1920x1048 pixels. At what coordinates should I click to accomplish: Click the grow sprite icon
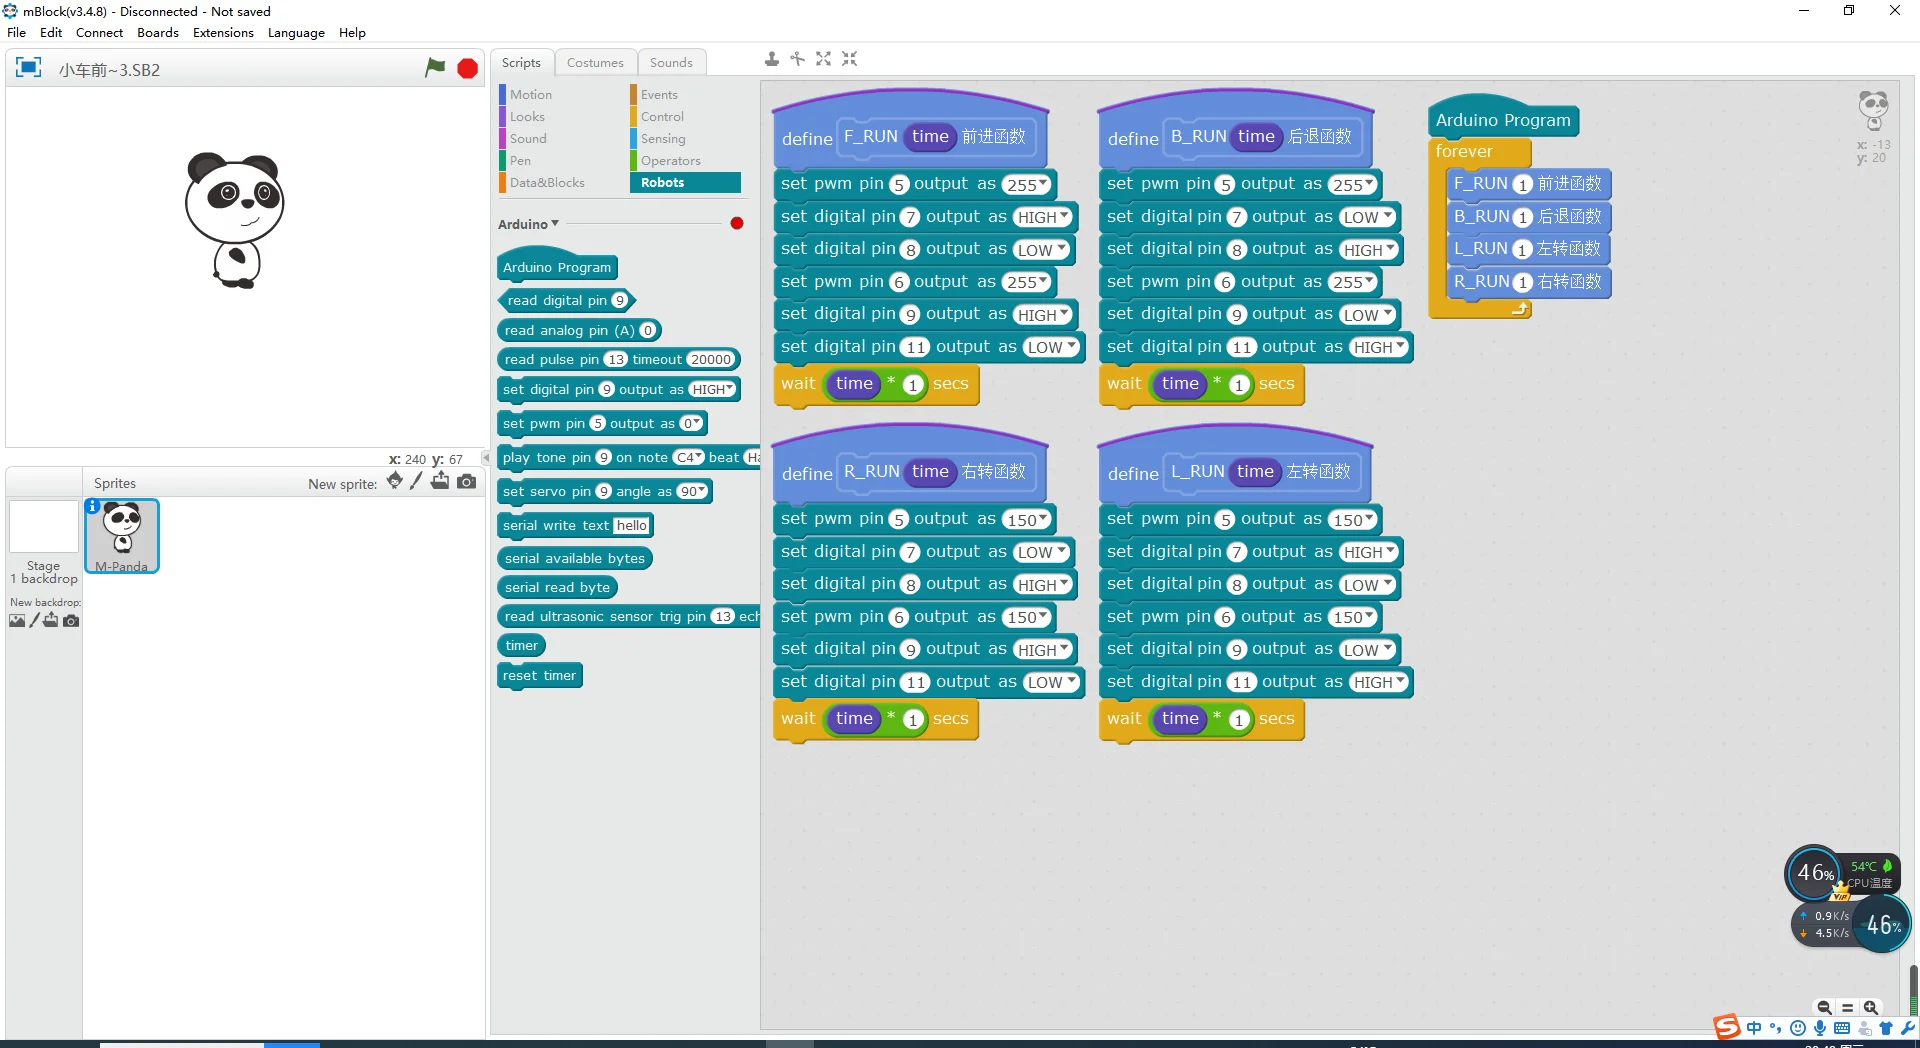[823, 59]
